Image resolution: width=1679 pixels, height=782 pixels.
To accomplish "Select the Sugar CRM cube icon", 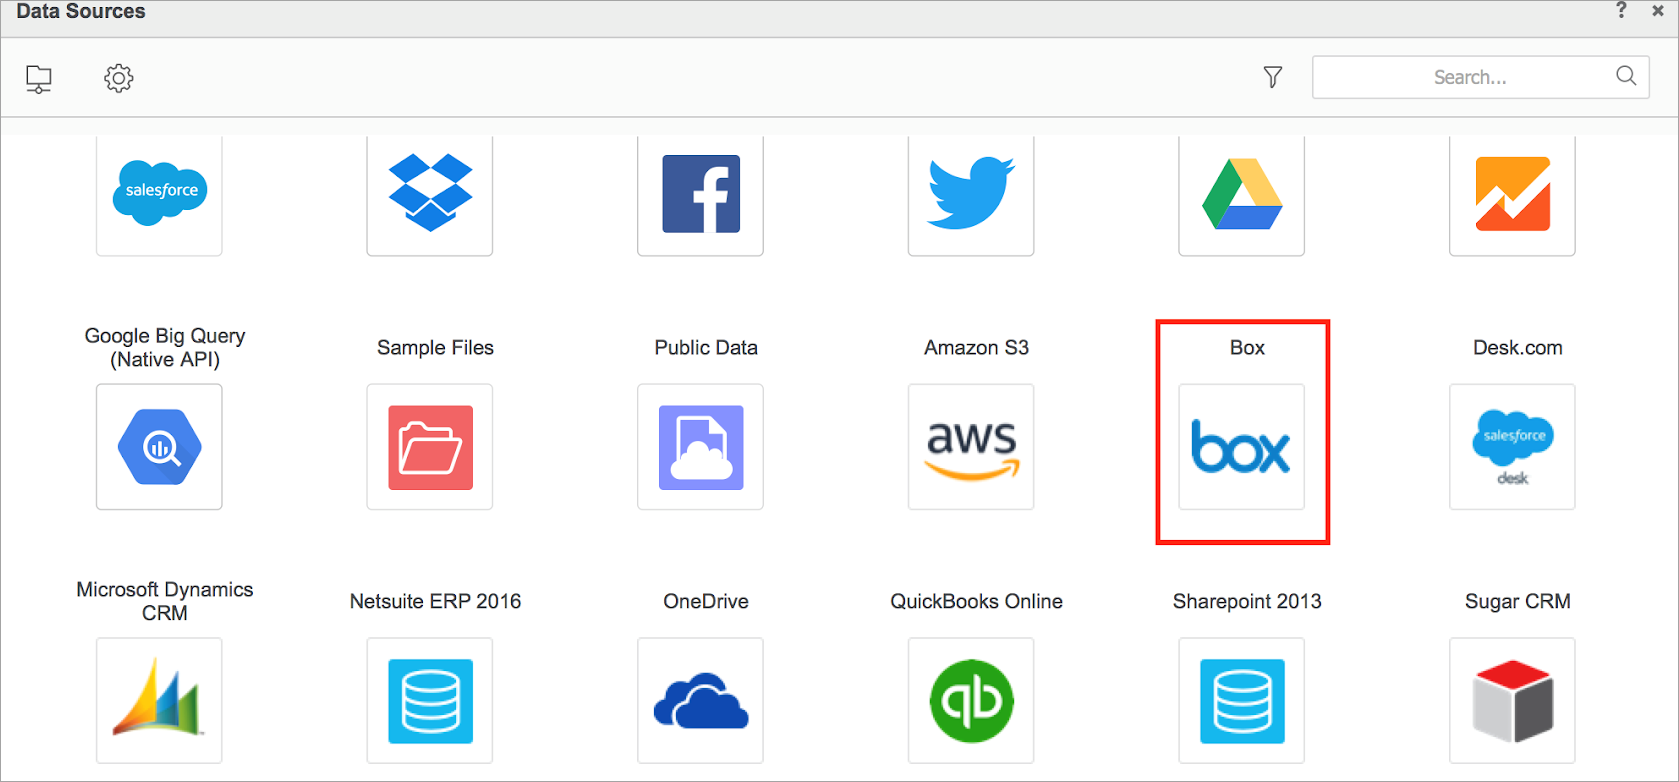I will pyautogui.click(x=1512, y=701).
